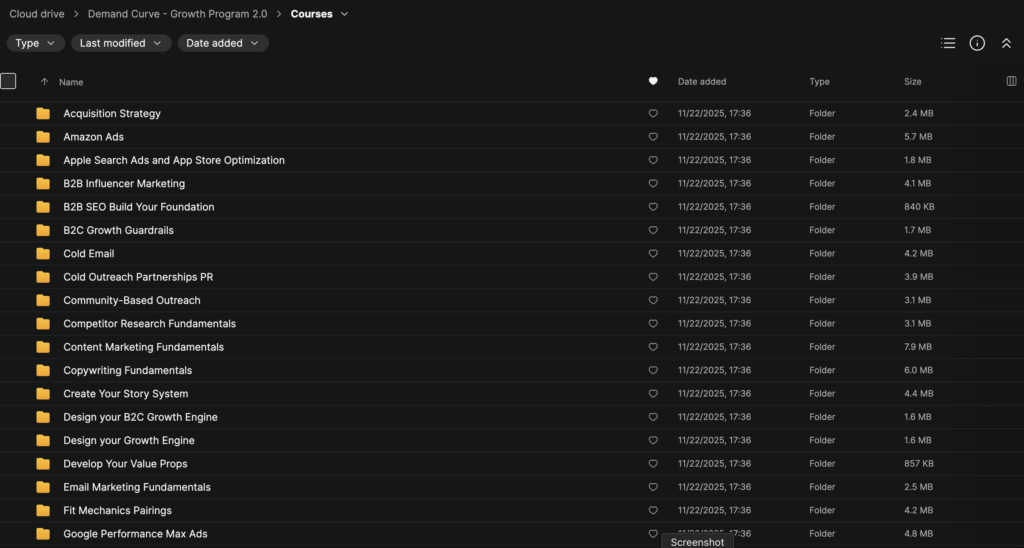Favorite the B2B Influencer Marketing folder
Screen dimensions: 1024x548
coord(653,184)
